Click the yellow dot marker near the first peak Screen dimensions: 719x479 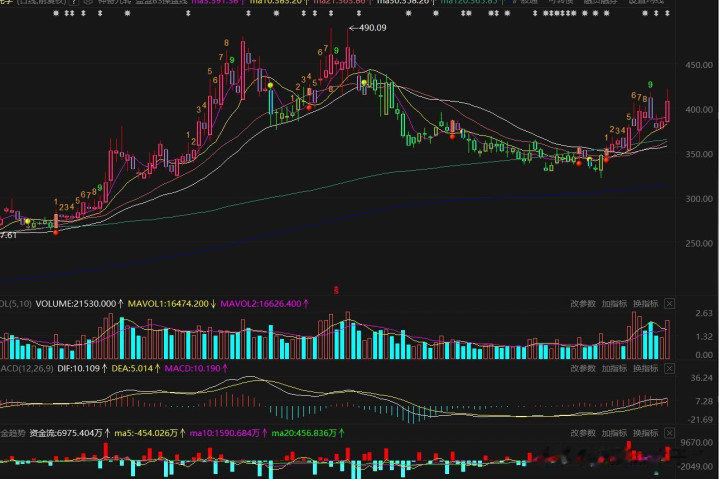269,86
